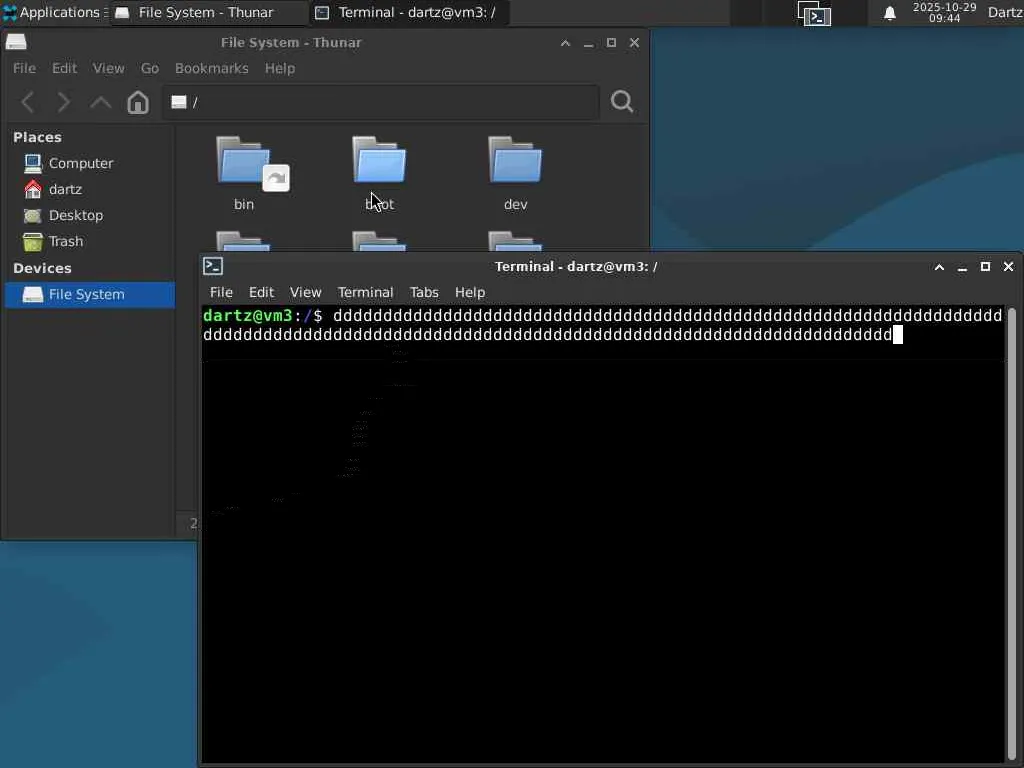1024x768 pixels.
Task: Open the Applications menu in panel
Action: tap(54, 12)
